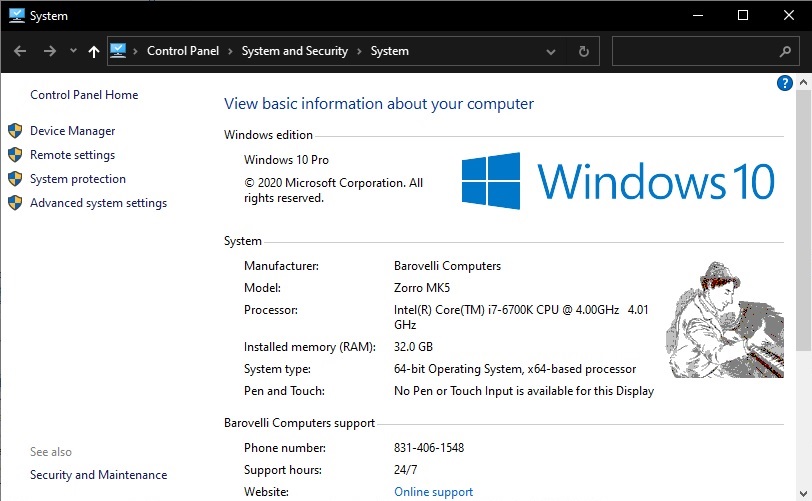Open the recent locations dropdown arrow
The height and width of the screenshot is (501, 812).
[x=73, y=51]
